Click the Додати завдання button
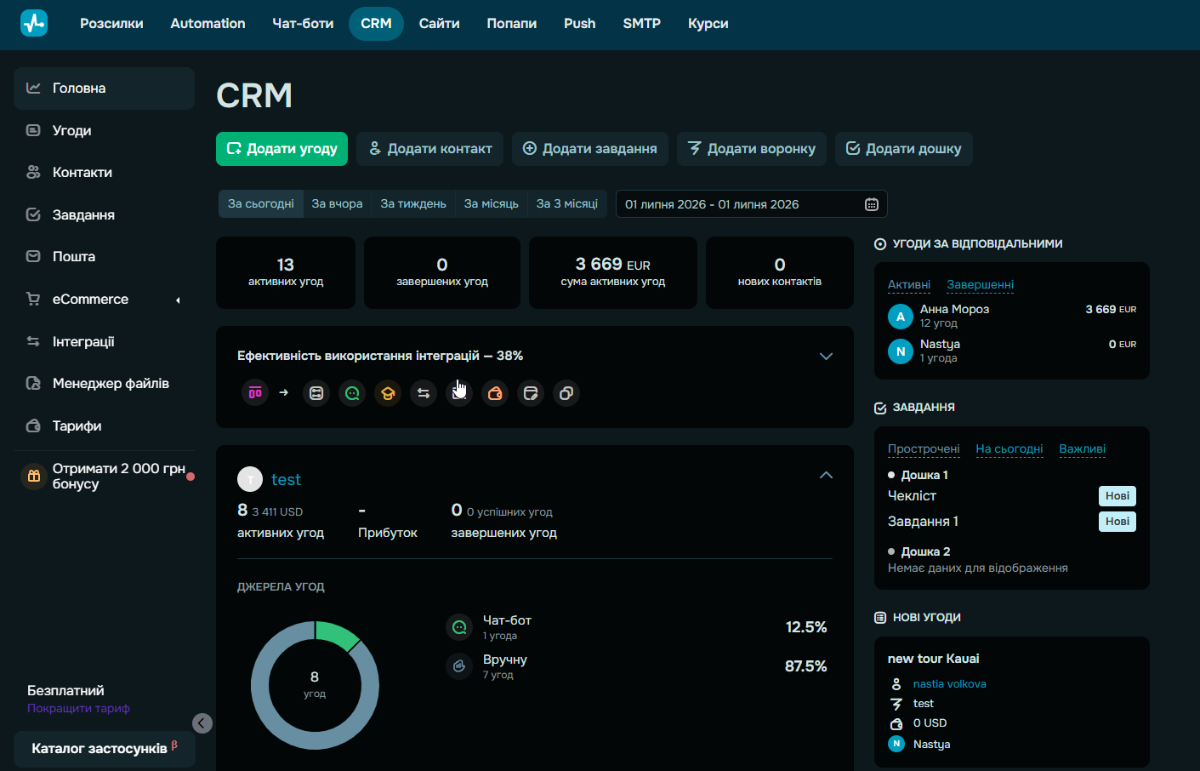The height and width of the screenshot is (771, 1200). pos(590,149)
